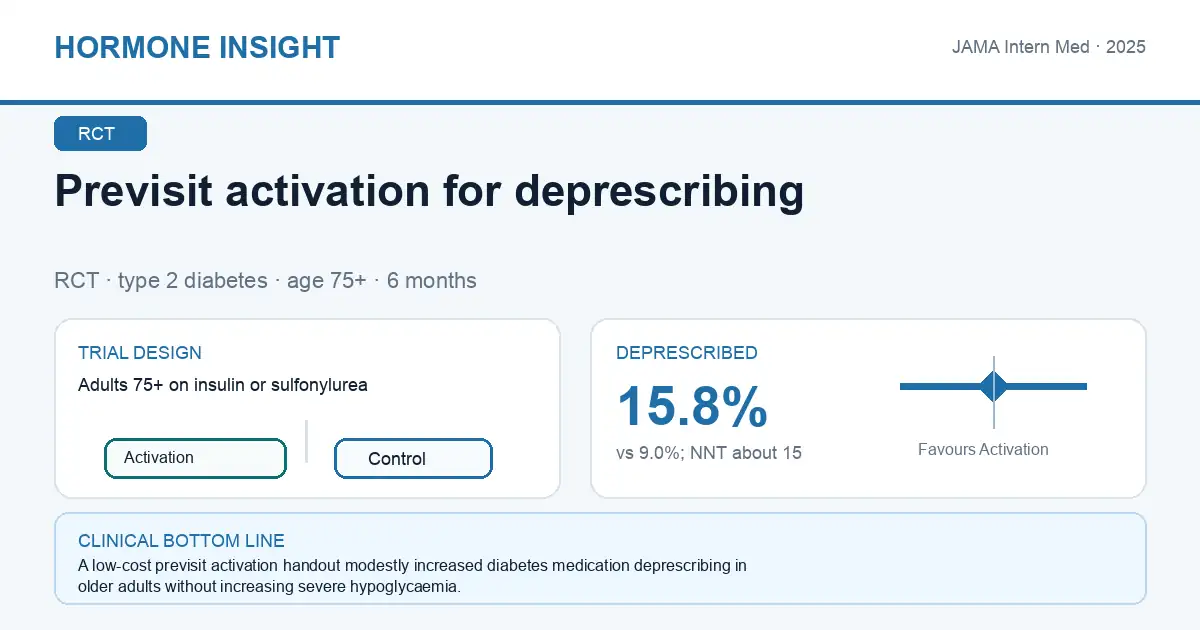Click the blue header divider bar
Viewport: 1200px width, 630px height.
pyautogui.click(x=600, y=102)
